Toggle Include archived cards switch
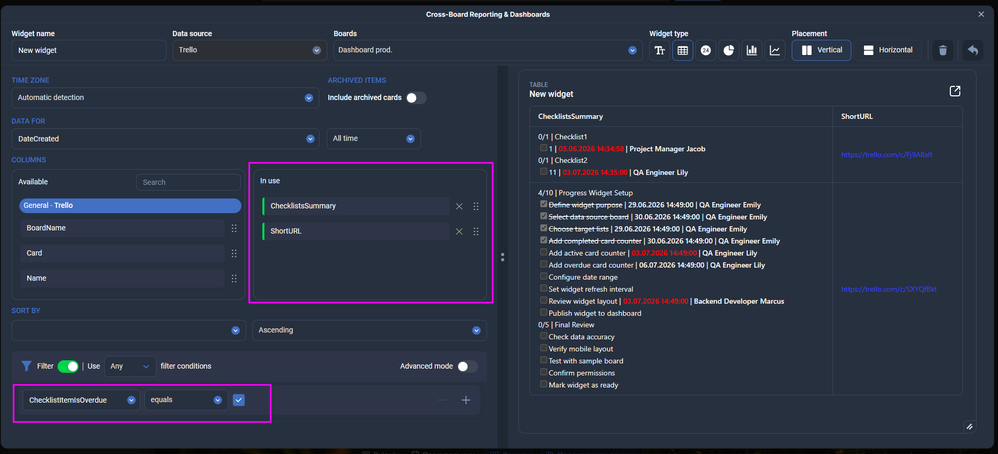The width and height of the screenshot is (998, 454). (x=416, y=98)
